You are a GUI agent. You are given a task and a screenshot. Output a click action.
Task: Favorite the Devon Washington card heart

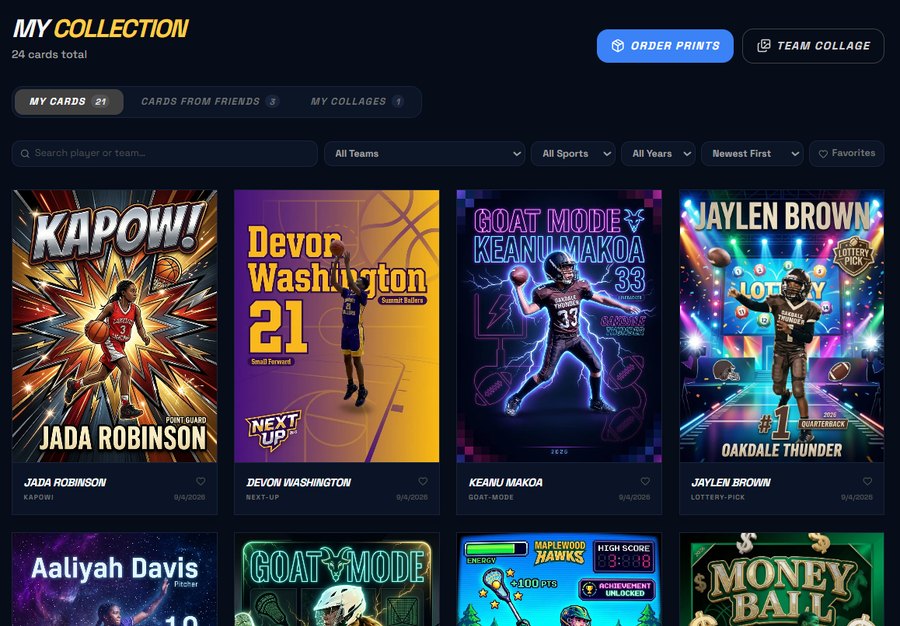(423, 481)
